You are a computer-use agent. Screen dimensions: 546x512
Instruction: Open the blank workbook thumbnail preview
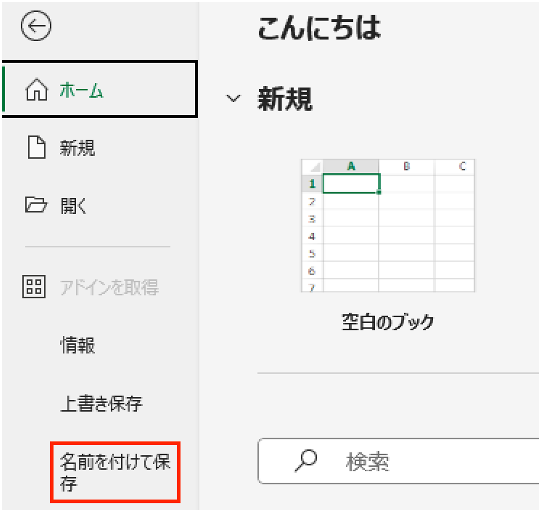[x=388, y=225]
